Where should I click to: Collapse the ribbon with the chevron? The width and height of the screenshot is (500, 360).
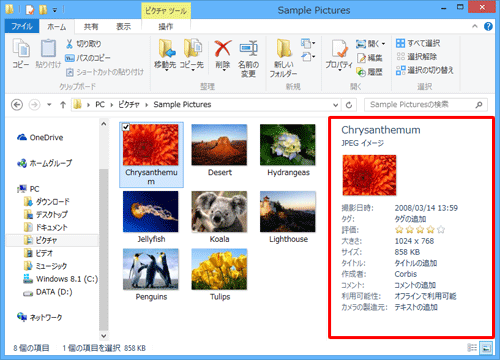pyautogui.click(x=475, y=26)
